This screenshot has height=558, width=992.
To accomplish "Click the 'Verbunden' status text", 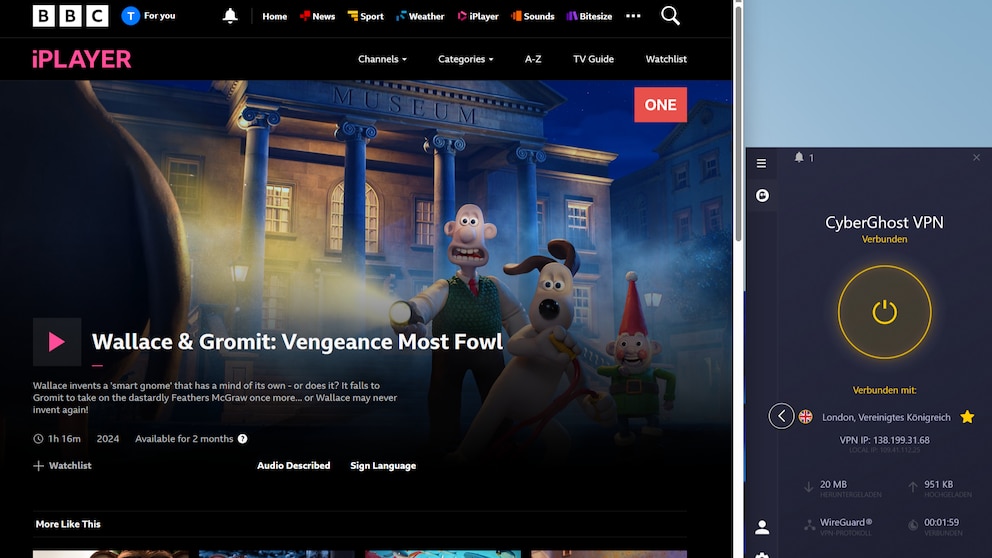I will point(884,240).
